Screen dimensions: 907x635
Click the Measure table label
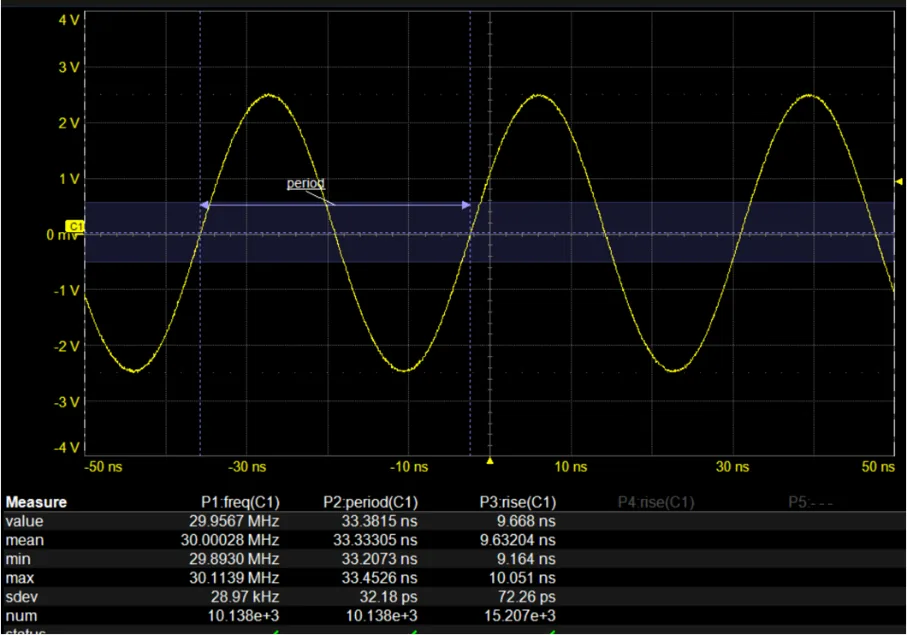[36, 502]
